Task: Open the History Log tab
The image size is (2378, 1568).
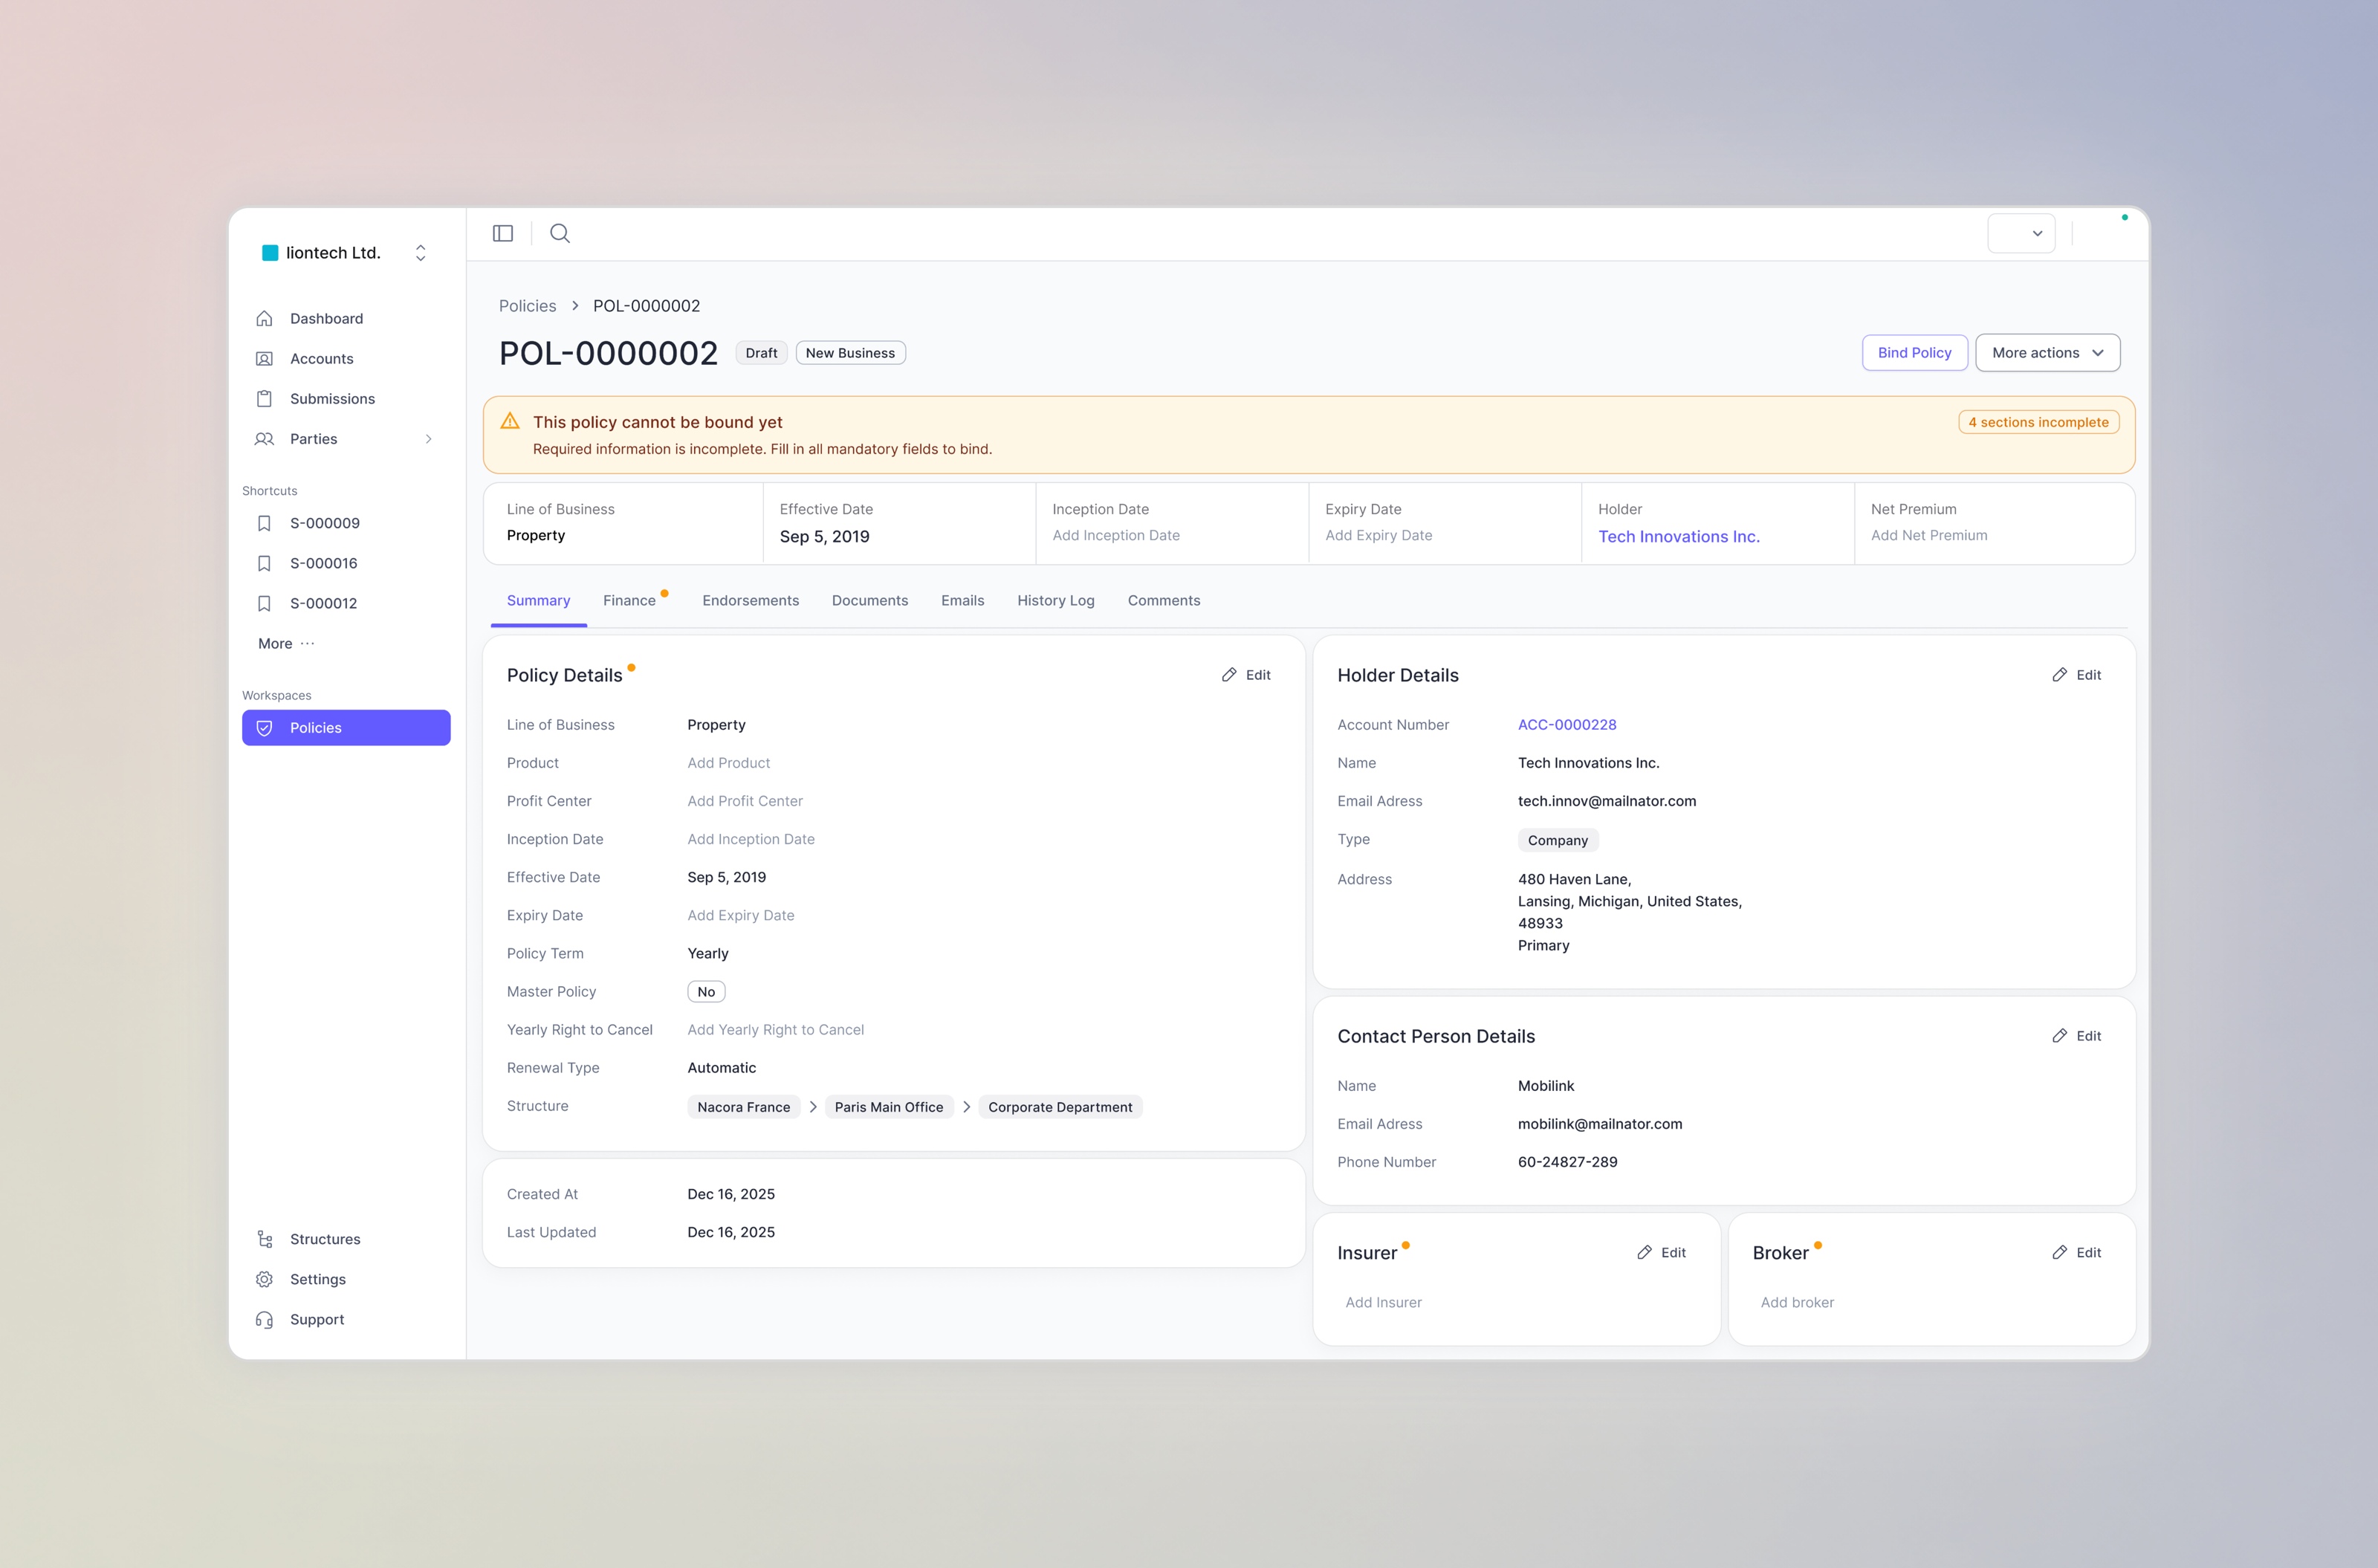Action: pyautogui.click(x=1055, y=600)
